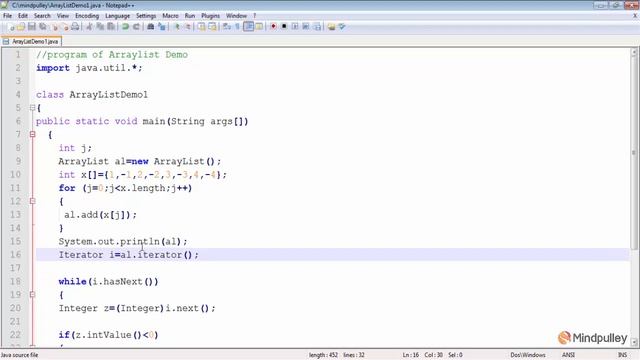Image resolution: width=640 pixels, height=360 pixels.
Task: Click the Synchronize Horizontal Scrolling icon
Action: click(212, 27)
